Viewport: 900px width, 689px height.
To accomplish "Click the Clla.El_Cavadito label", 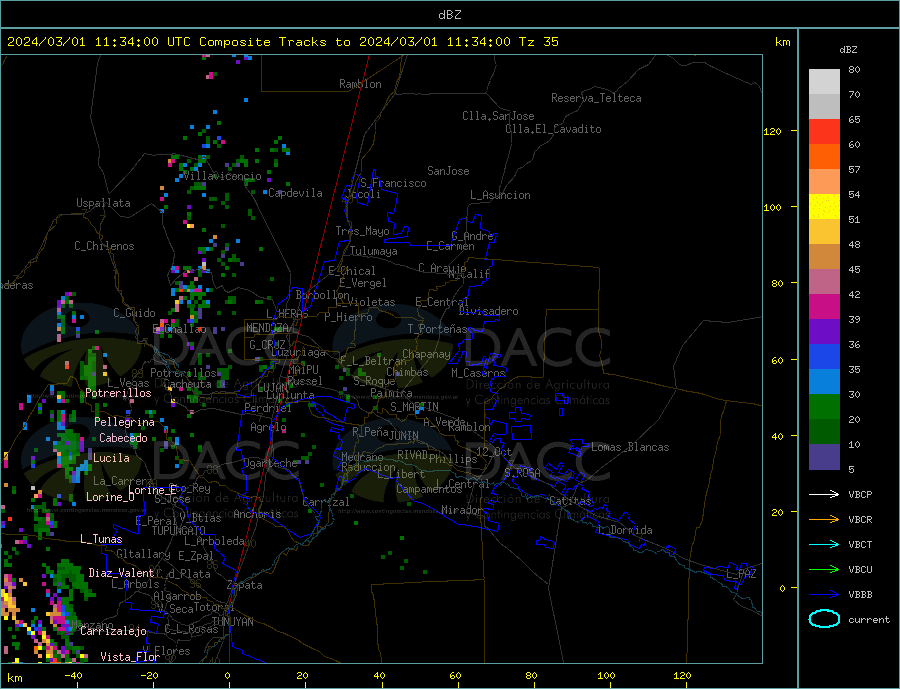I will [553, 129].
